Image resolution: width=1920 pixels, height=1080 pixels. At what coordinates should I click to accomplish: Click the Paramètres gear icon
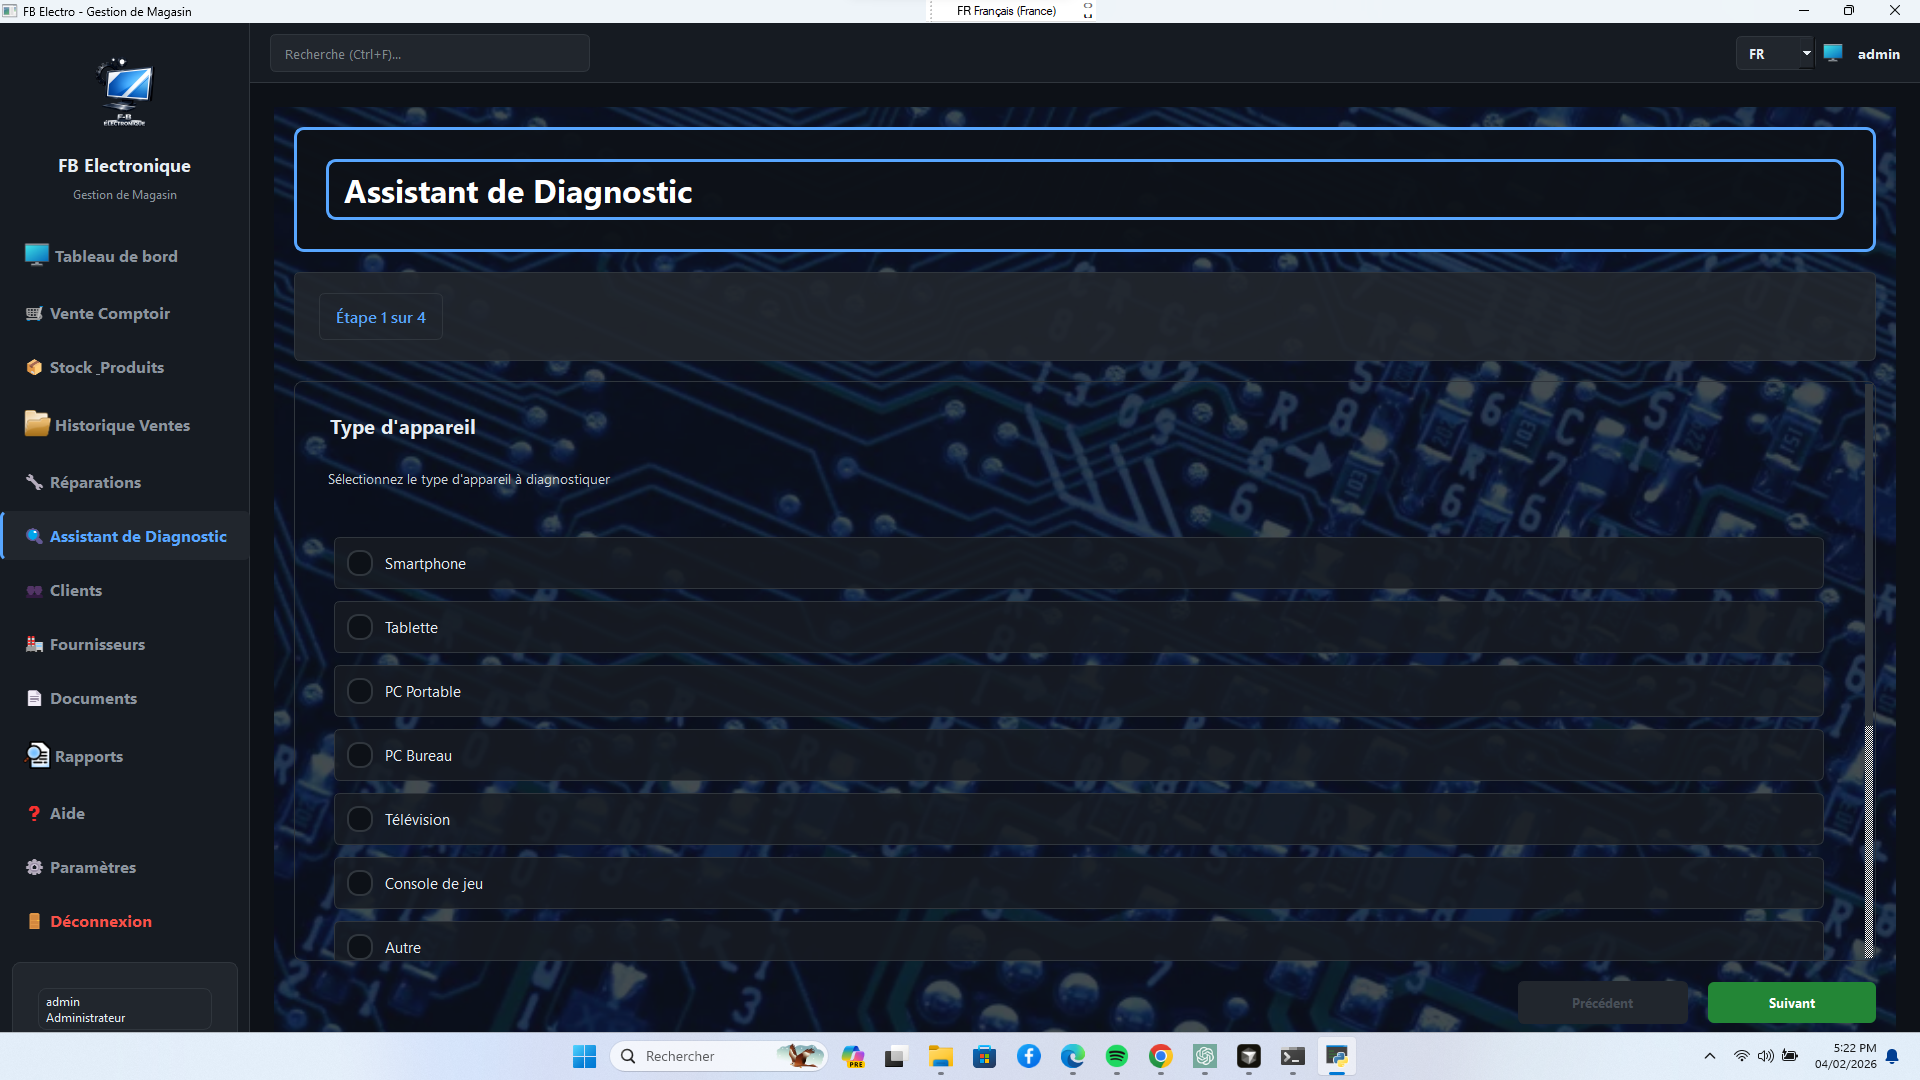[x=33, y=867]
